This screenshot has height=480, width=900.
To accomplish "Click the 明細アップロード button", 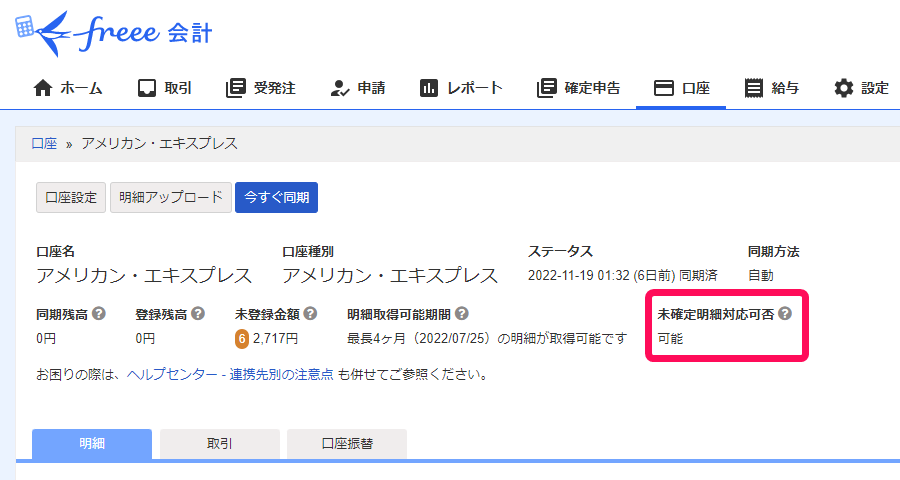I will pyautogui.click(x=171, y=198).
